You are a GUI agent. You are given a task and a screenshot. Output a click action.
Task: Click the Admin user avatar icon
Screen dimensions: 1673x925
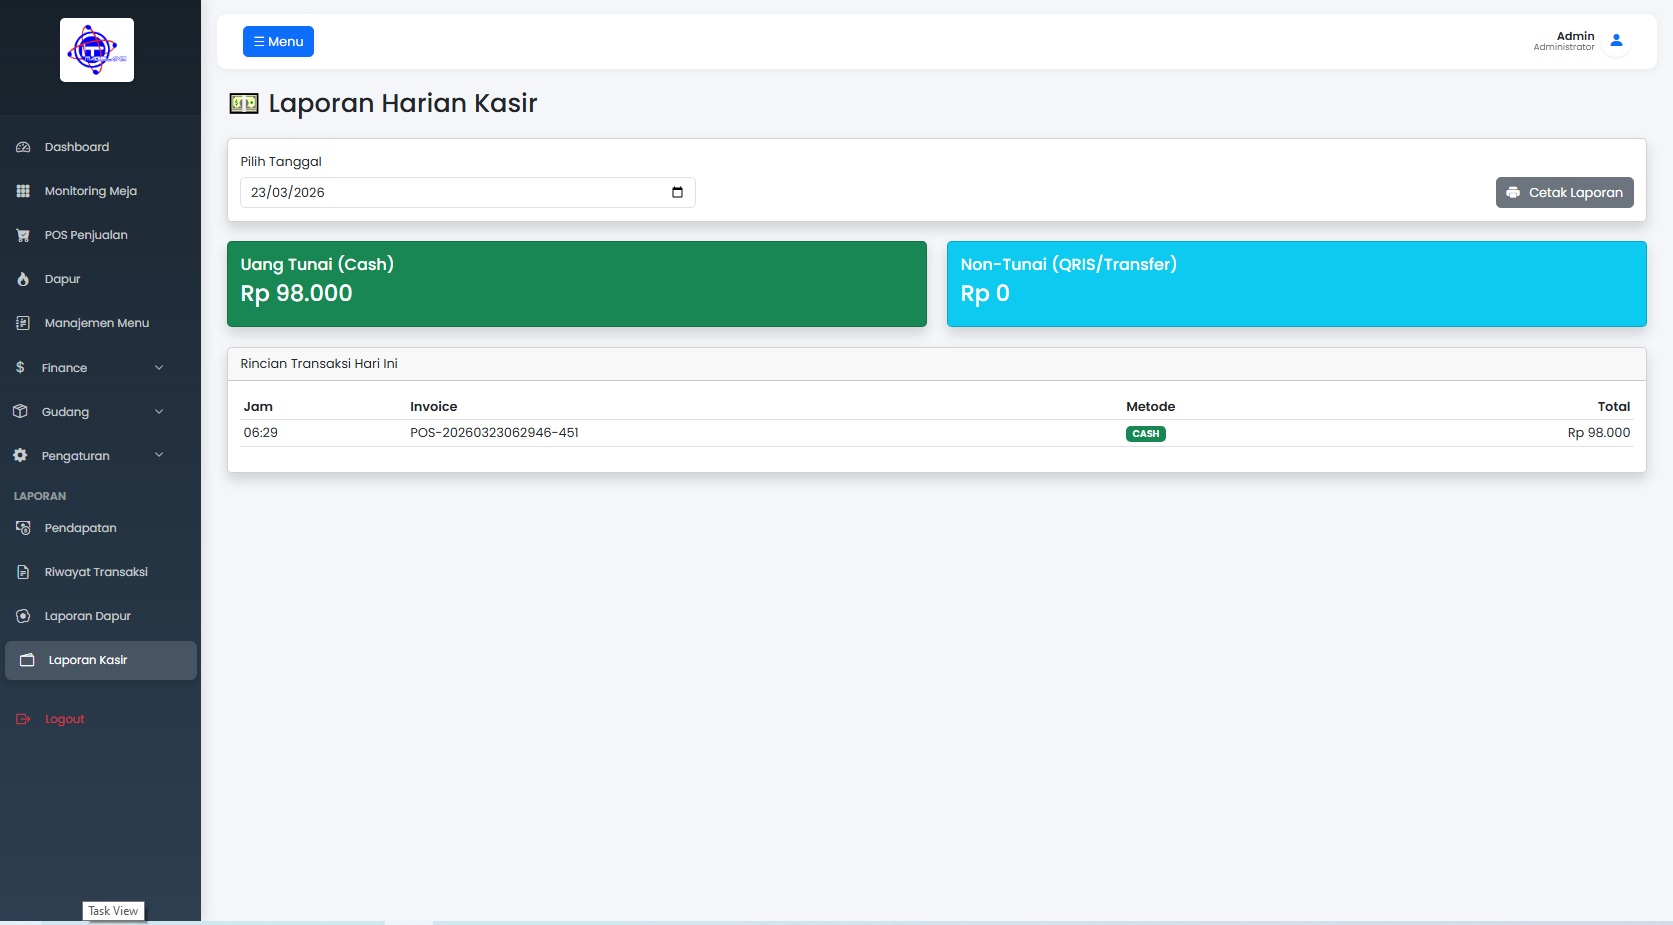point(1616,41)
